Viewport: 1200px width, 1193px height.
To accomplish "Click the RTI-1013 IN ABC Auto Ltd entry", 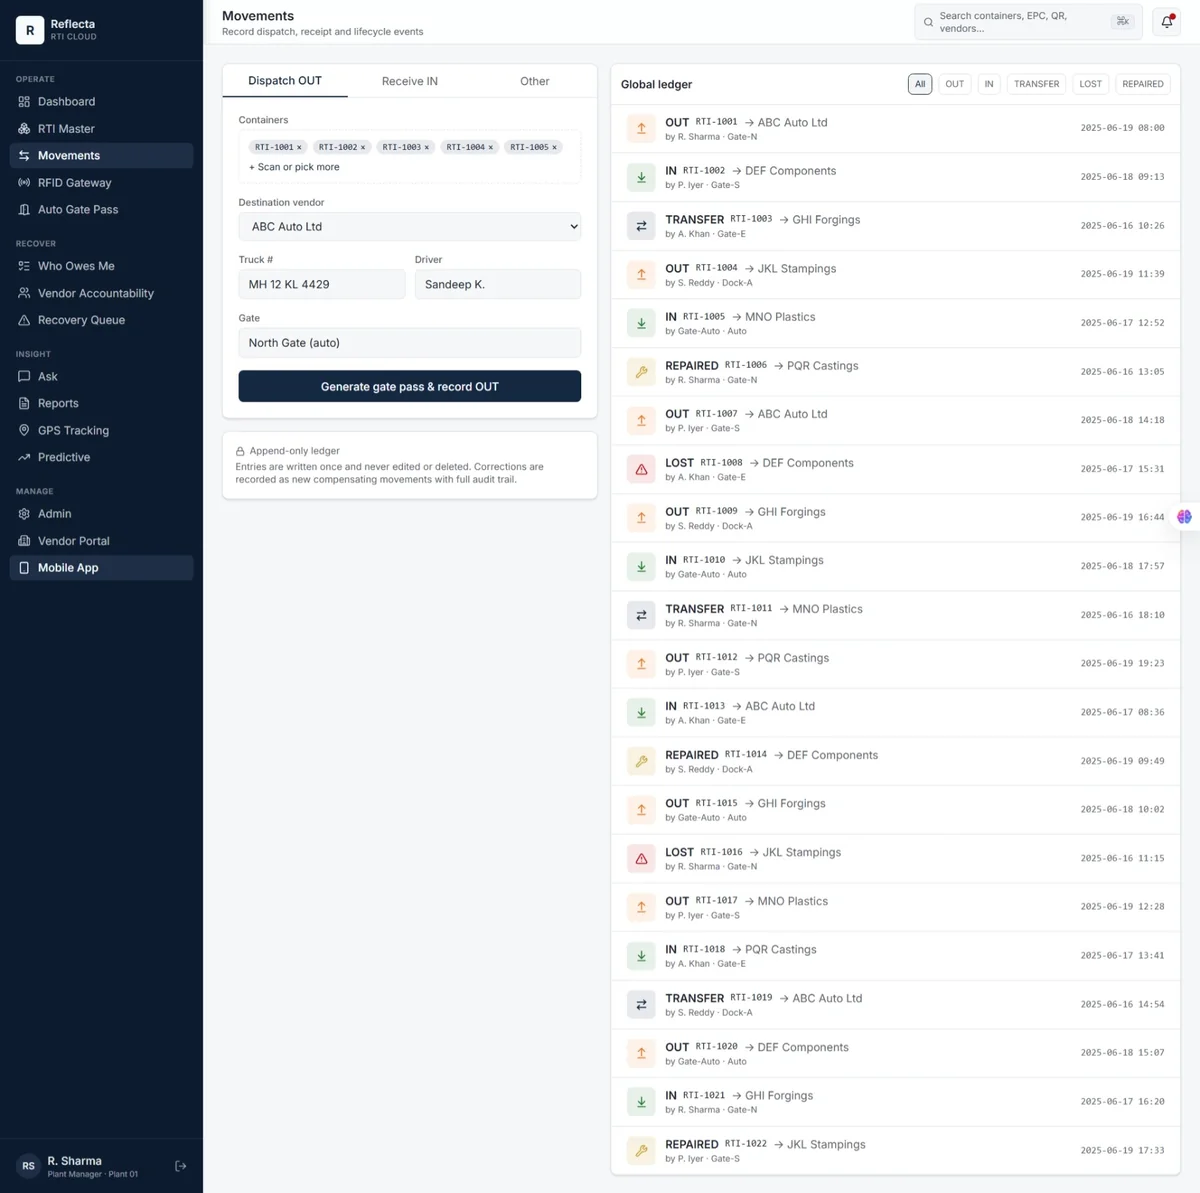I will pos(895,713).
